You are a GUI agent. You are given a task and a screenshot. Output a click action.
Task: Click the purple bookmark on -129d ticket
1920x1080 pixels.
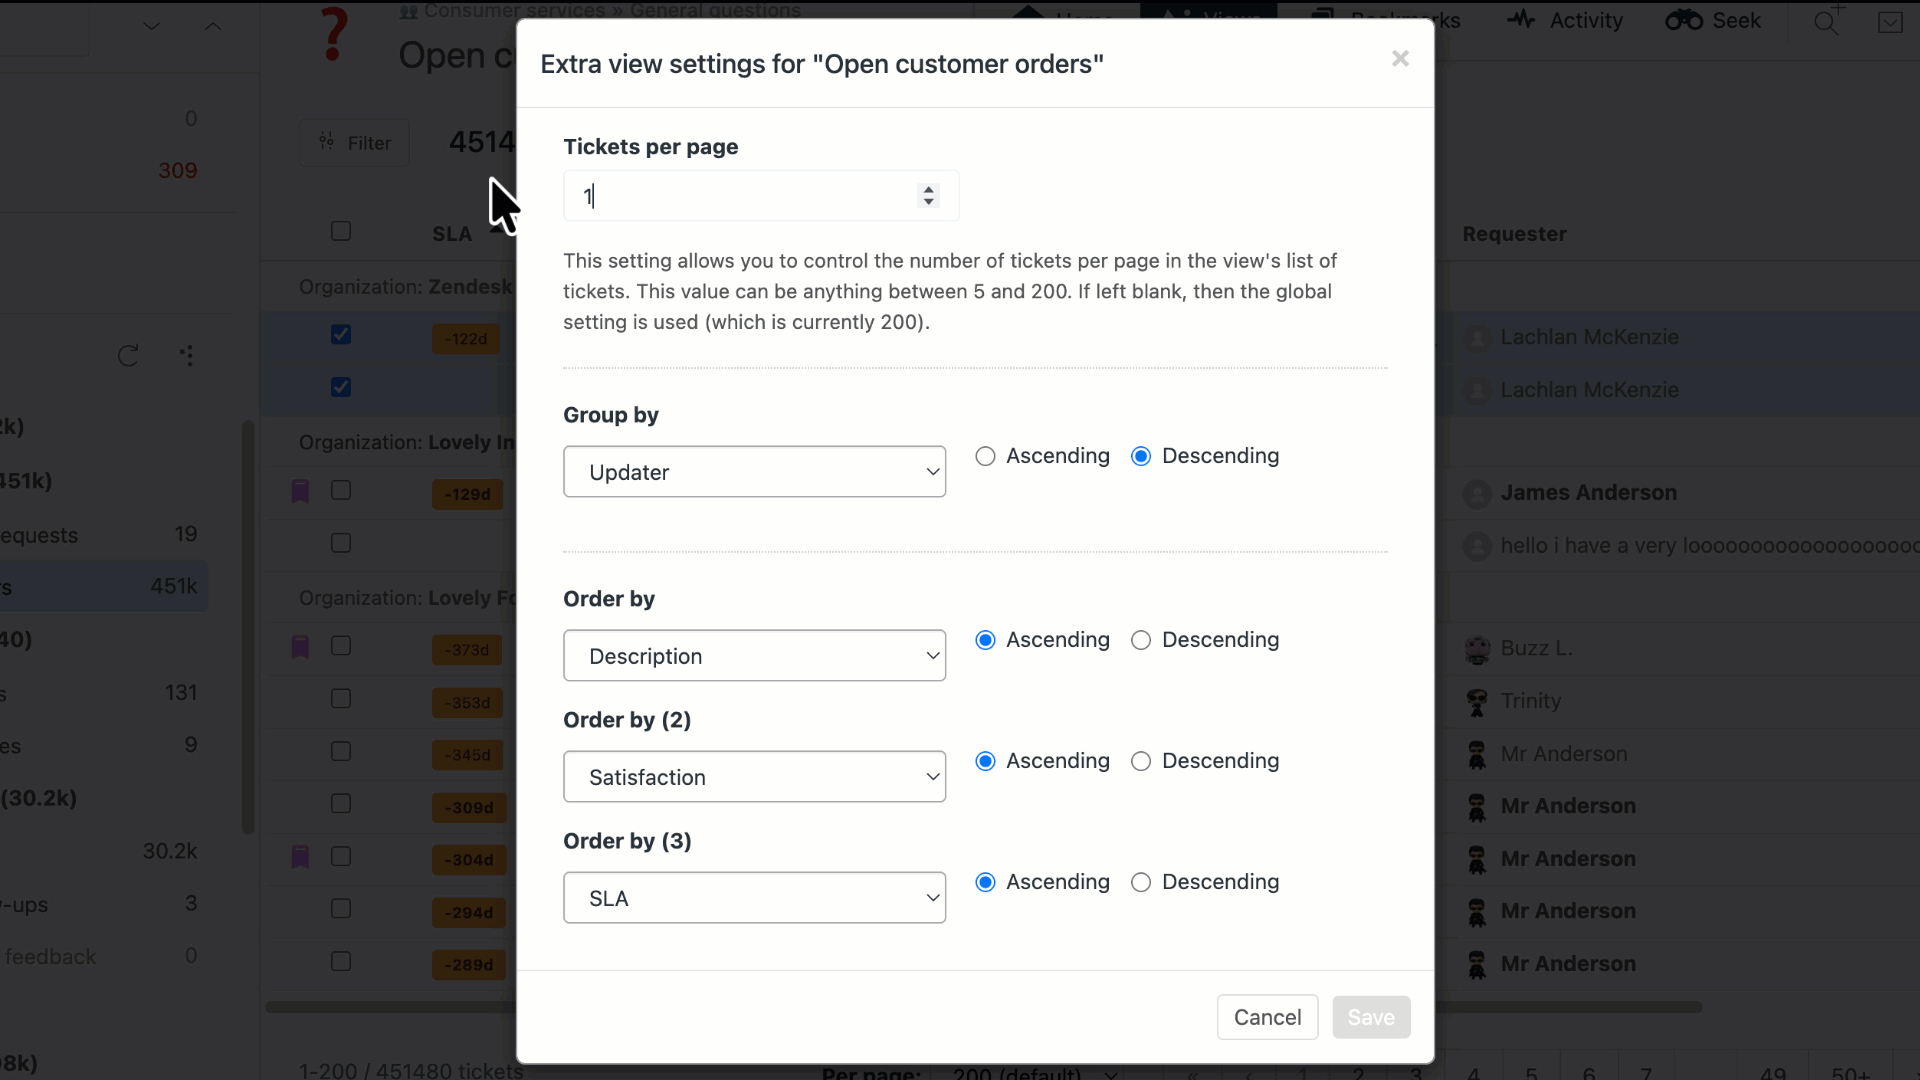(x=300, y=491)
